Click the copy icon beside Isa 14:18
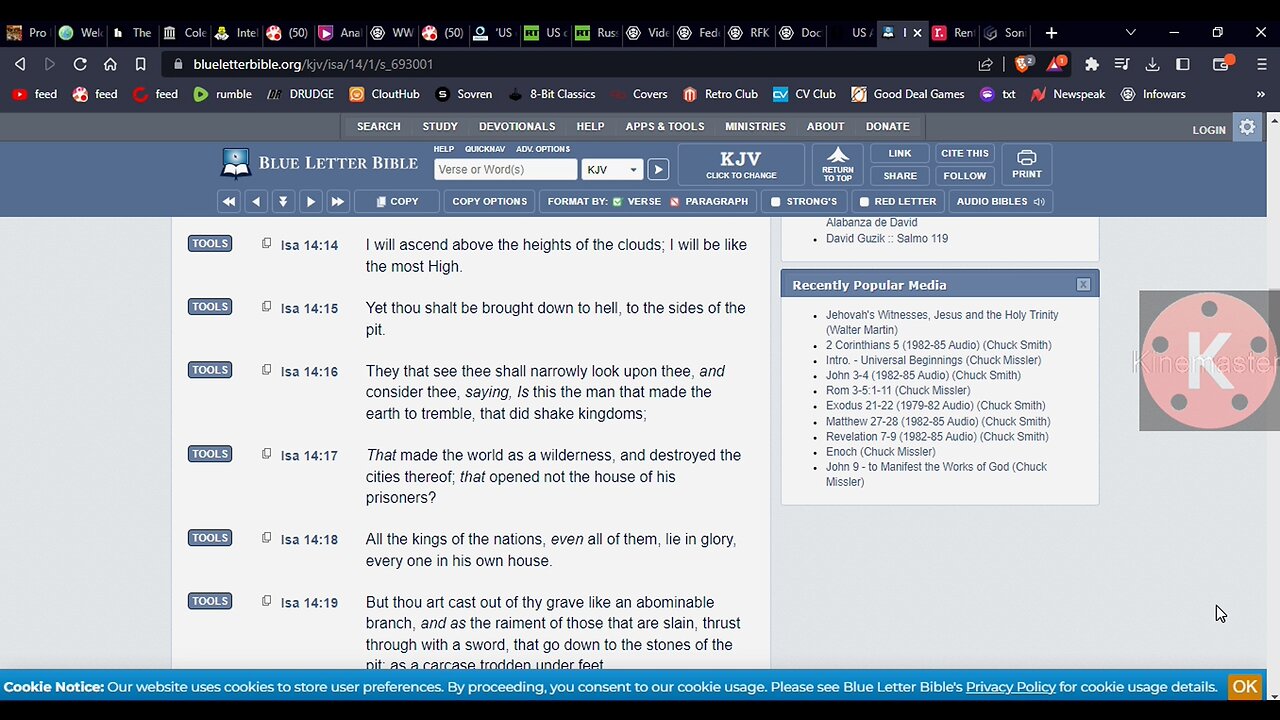The image size is (1280, 720). point(266,537)
